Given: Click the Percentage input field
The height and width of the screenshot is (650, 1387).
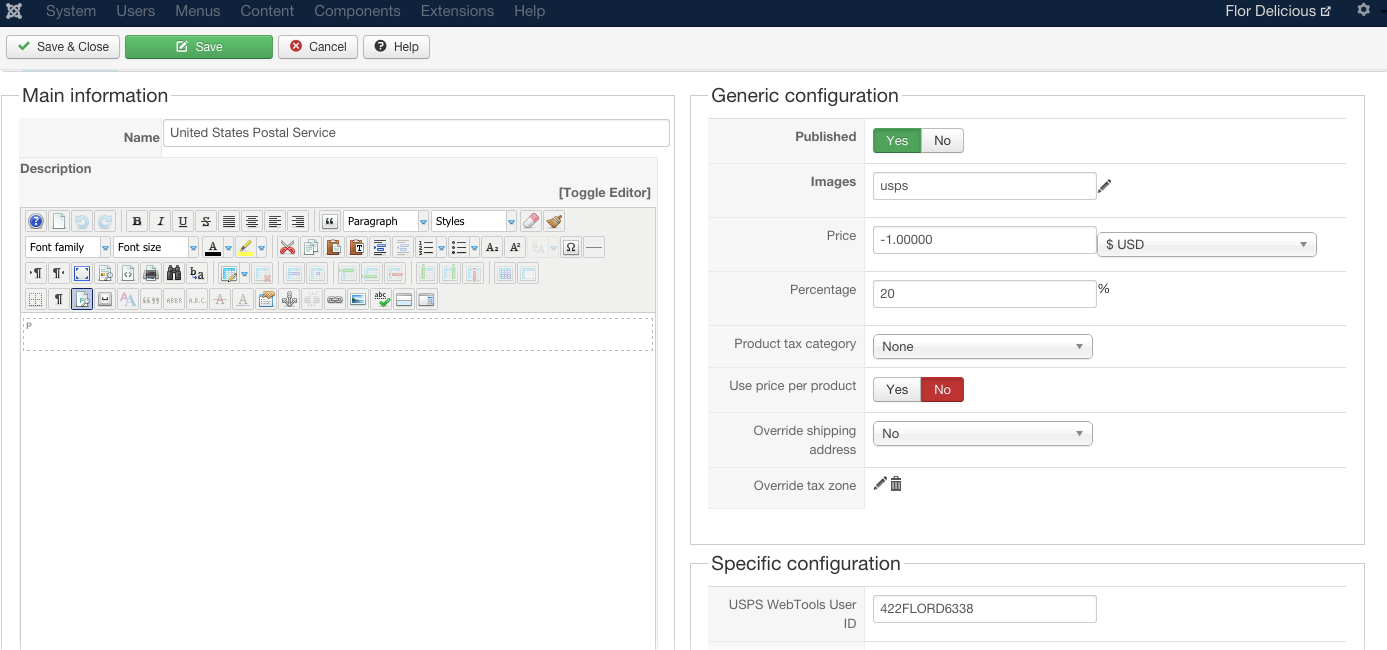Looking at the screenshot, I should point(985,294).
